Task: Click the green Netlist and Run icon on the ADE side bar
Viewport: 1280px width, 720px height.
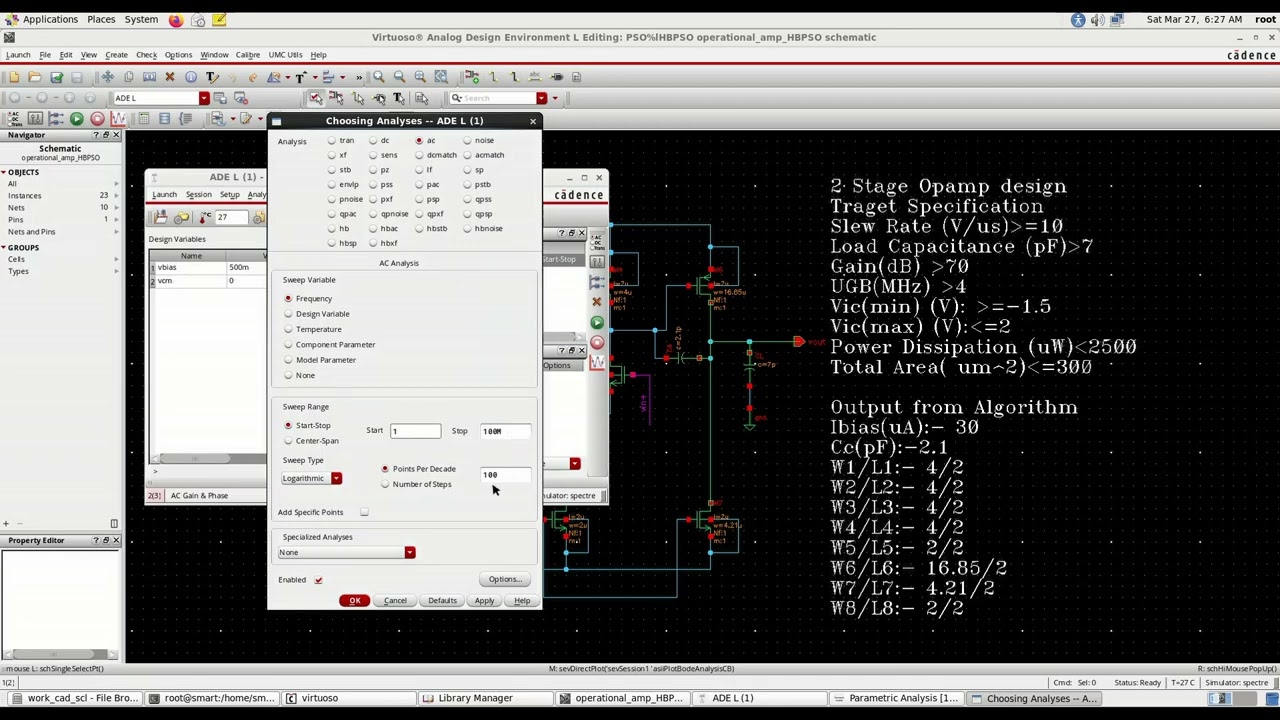Action: (x=597, y=322)
